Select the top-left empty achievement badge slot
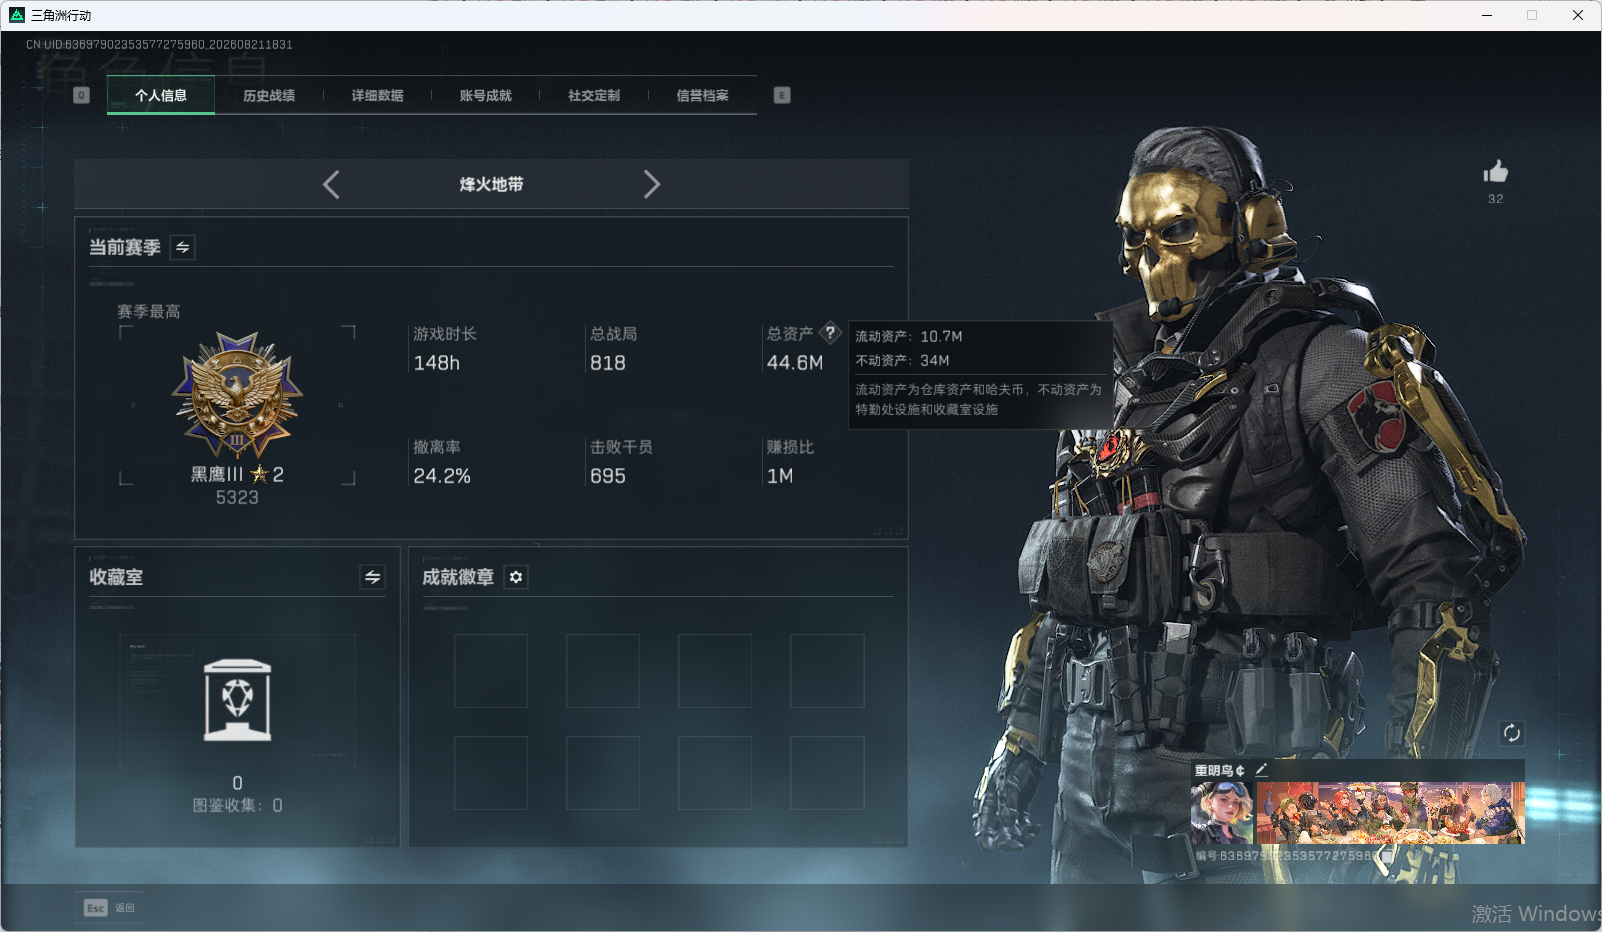 tap(491, 671)
